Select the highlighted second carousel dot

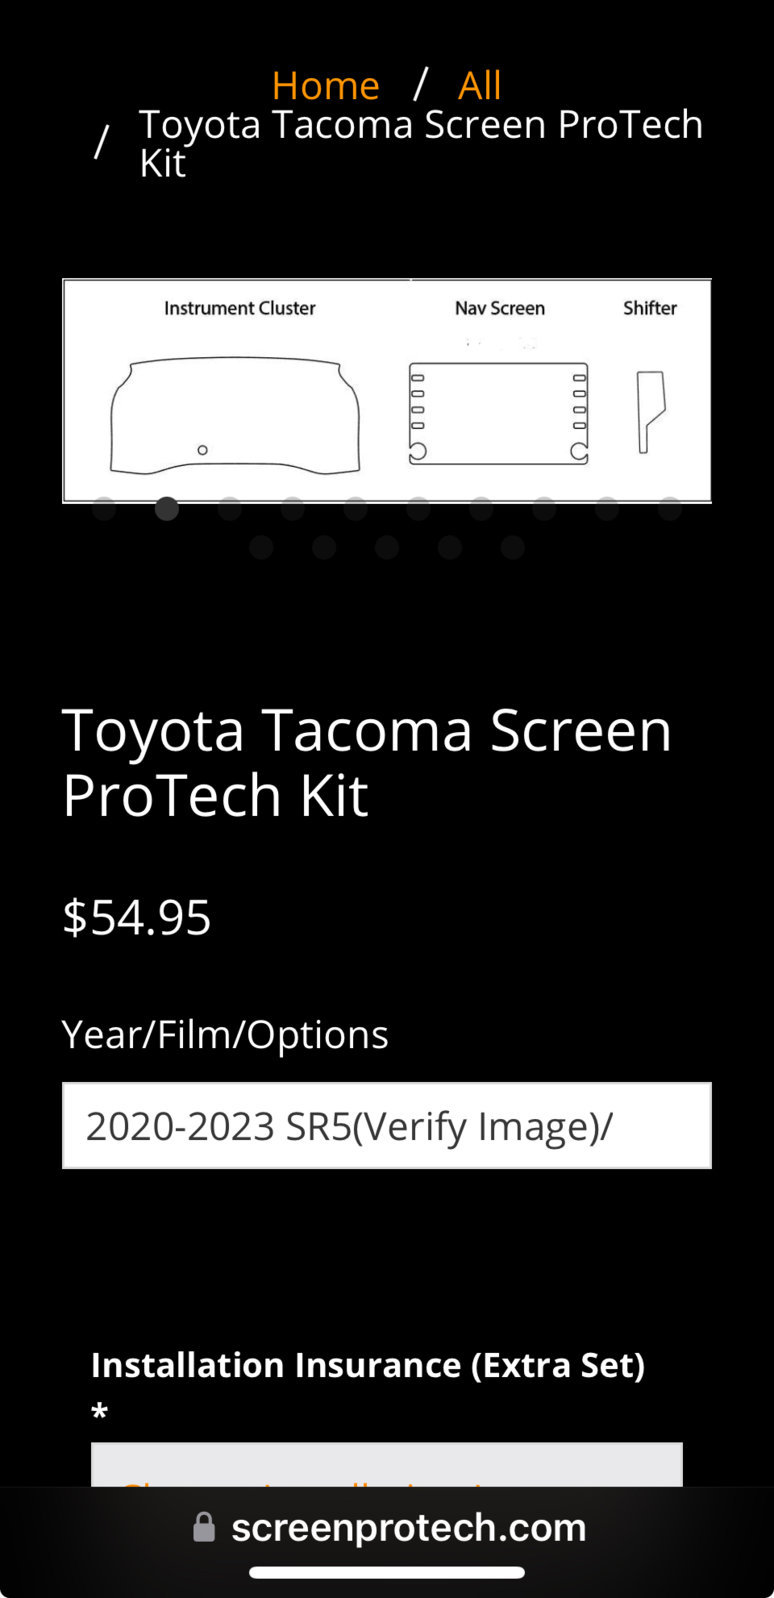tap(167, 509)
